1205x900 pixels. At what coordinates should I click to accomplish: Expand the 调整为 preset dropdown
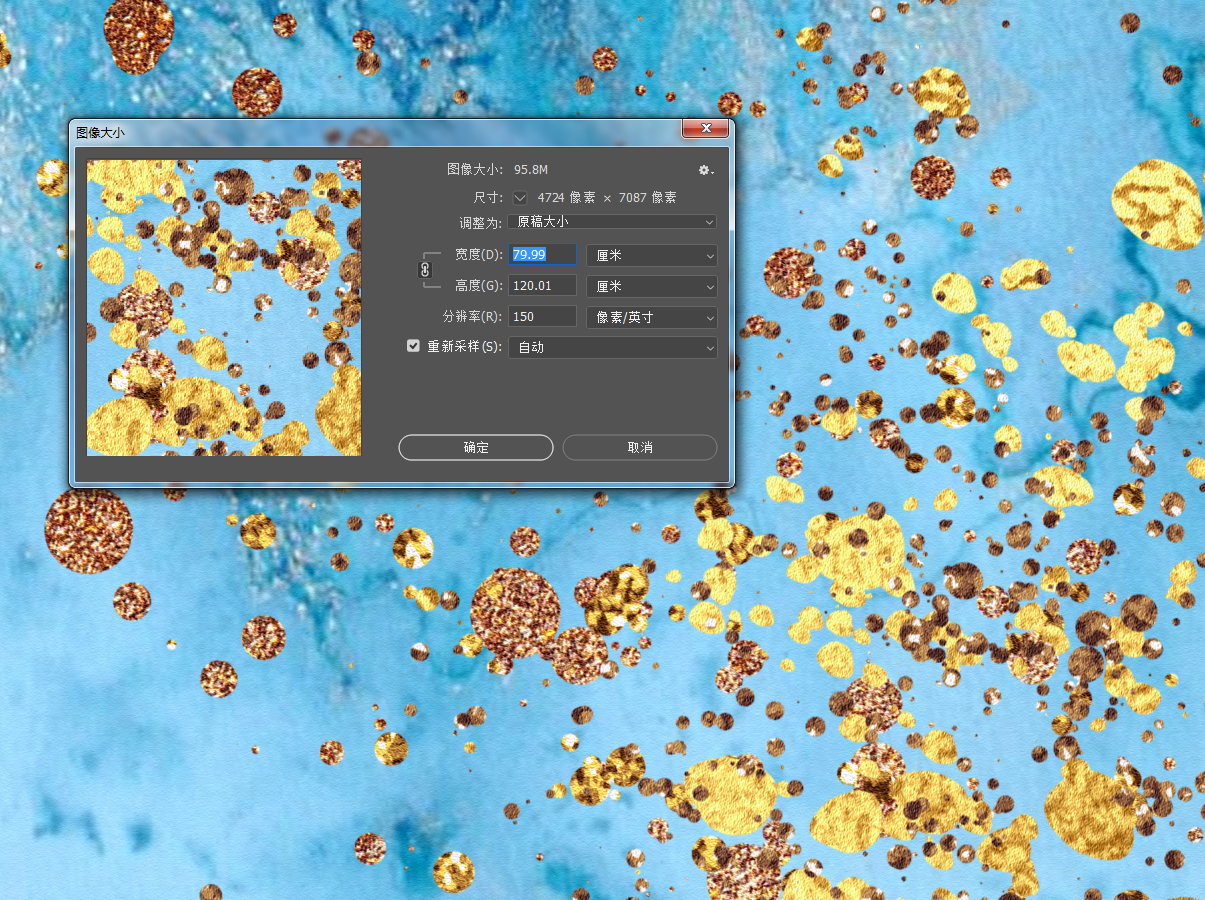(612, 221)
